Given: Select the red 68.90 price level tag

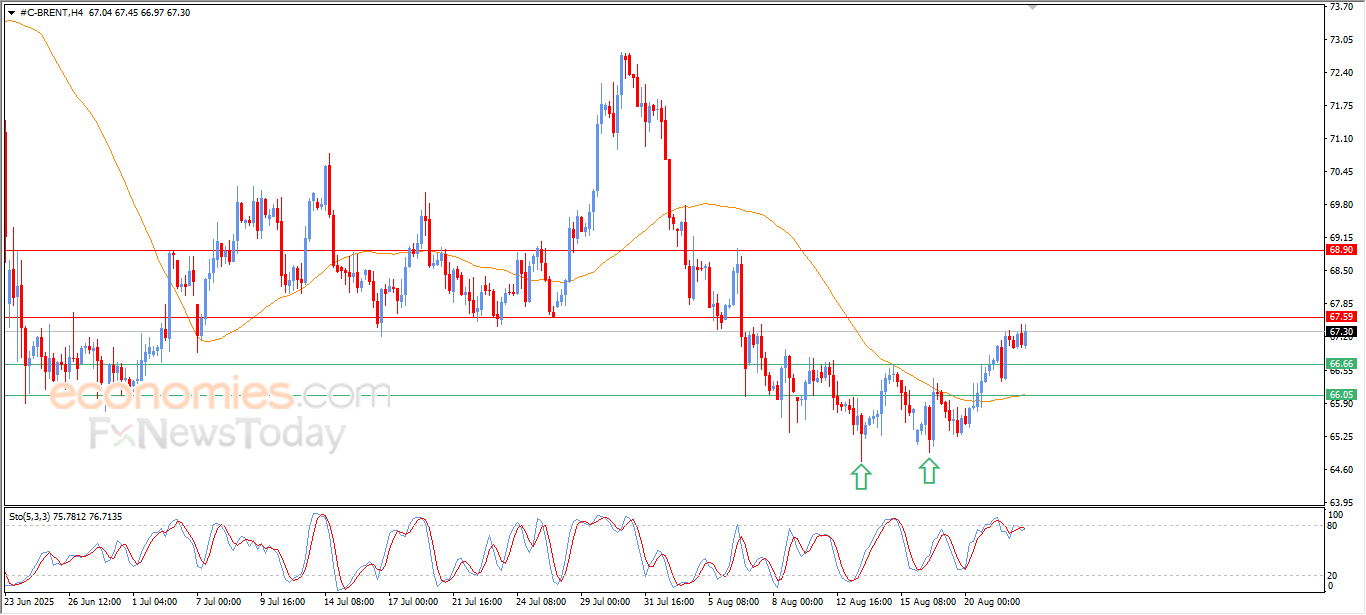Looking at the screenshot, I should point(1341,249).
